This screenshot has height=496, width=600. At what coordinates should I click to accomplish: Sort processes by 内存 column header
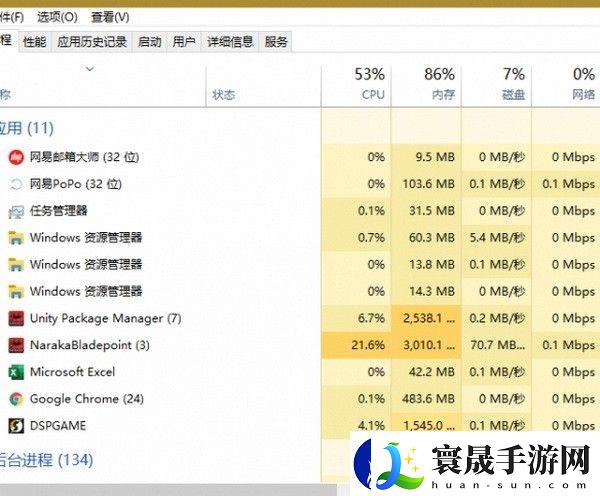(440, 84)
